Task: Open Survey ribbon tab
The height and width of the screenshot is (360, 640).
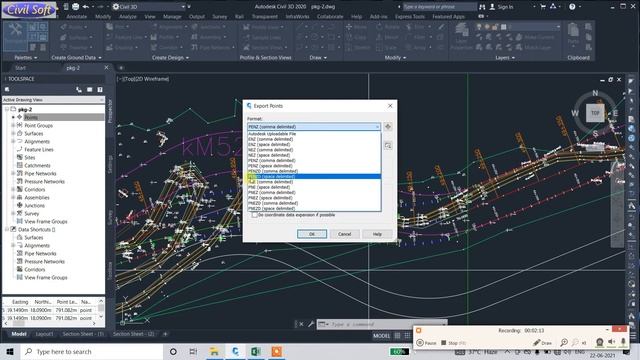Action: click(220, 17)
